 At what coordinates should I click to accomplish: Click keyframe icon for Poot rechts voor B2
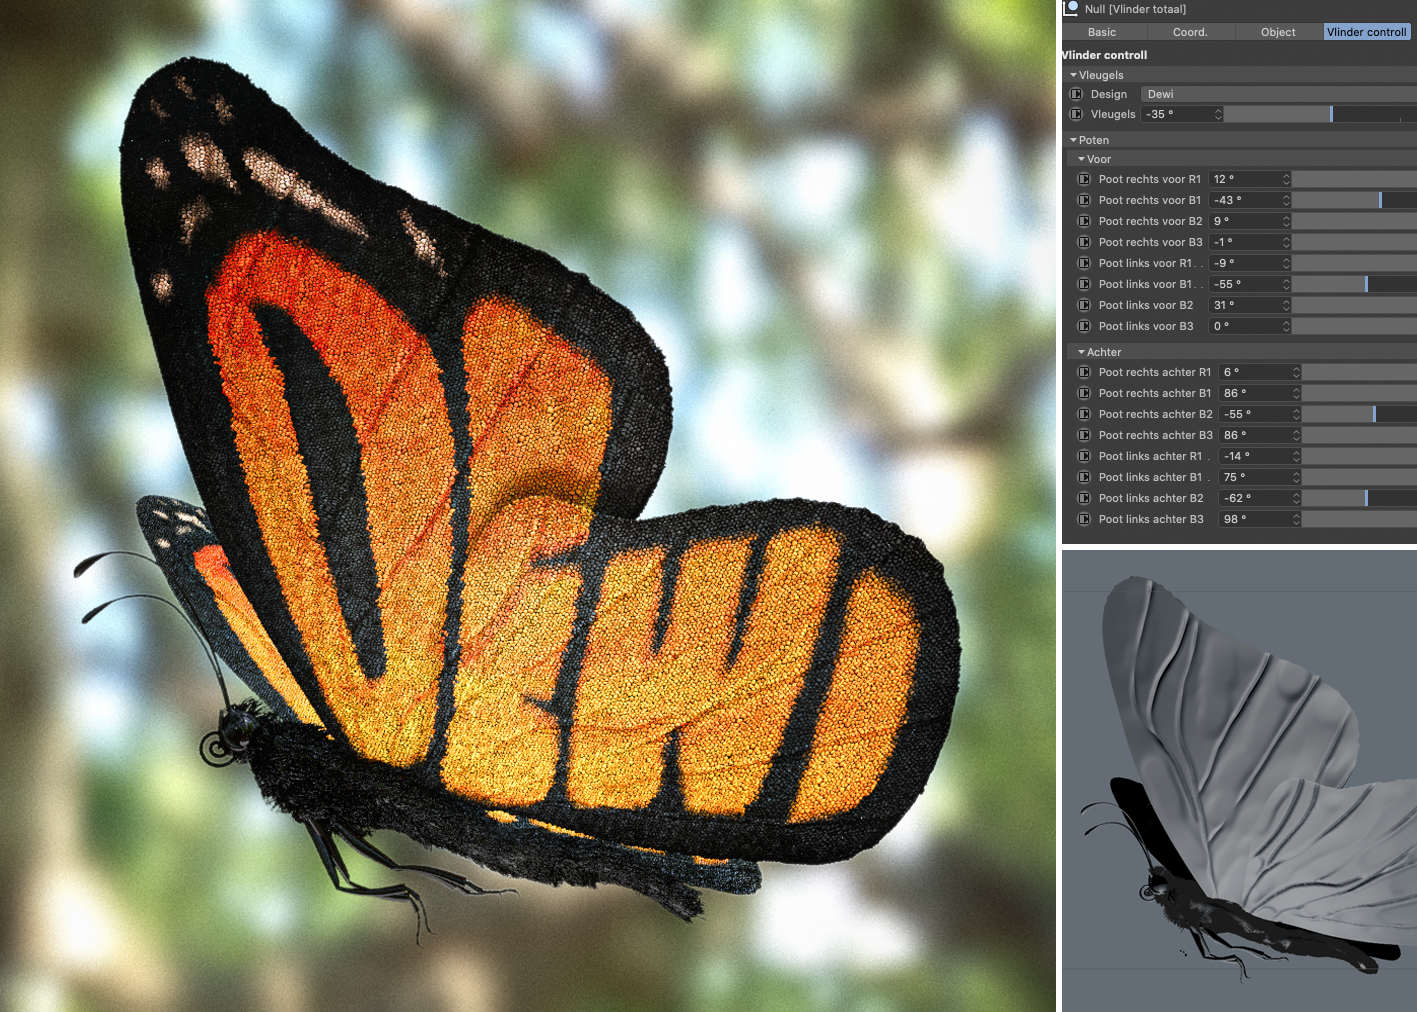click(1084, 221)
